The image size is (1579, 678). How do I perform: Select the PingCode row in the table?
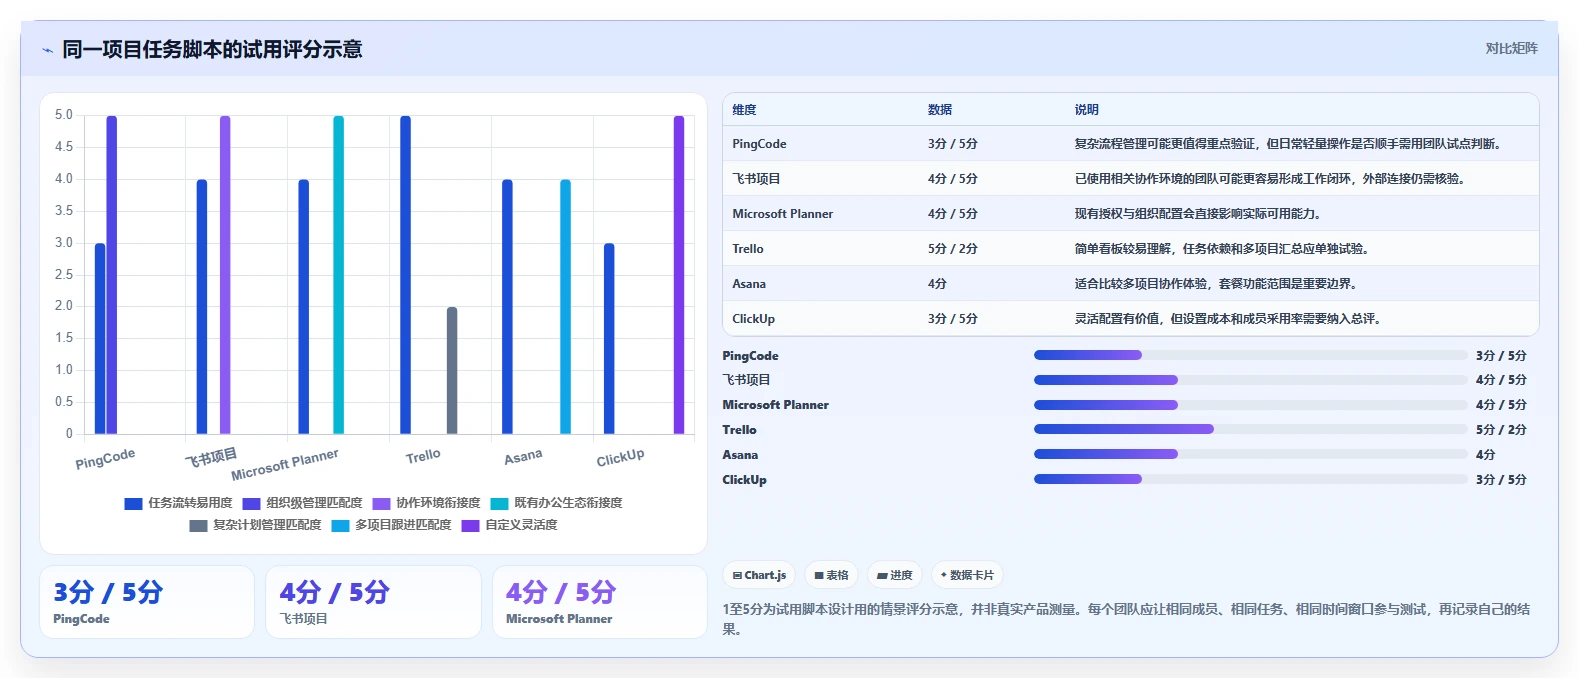tap(1131, 144)
